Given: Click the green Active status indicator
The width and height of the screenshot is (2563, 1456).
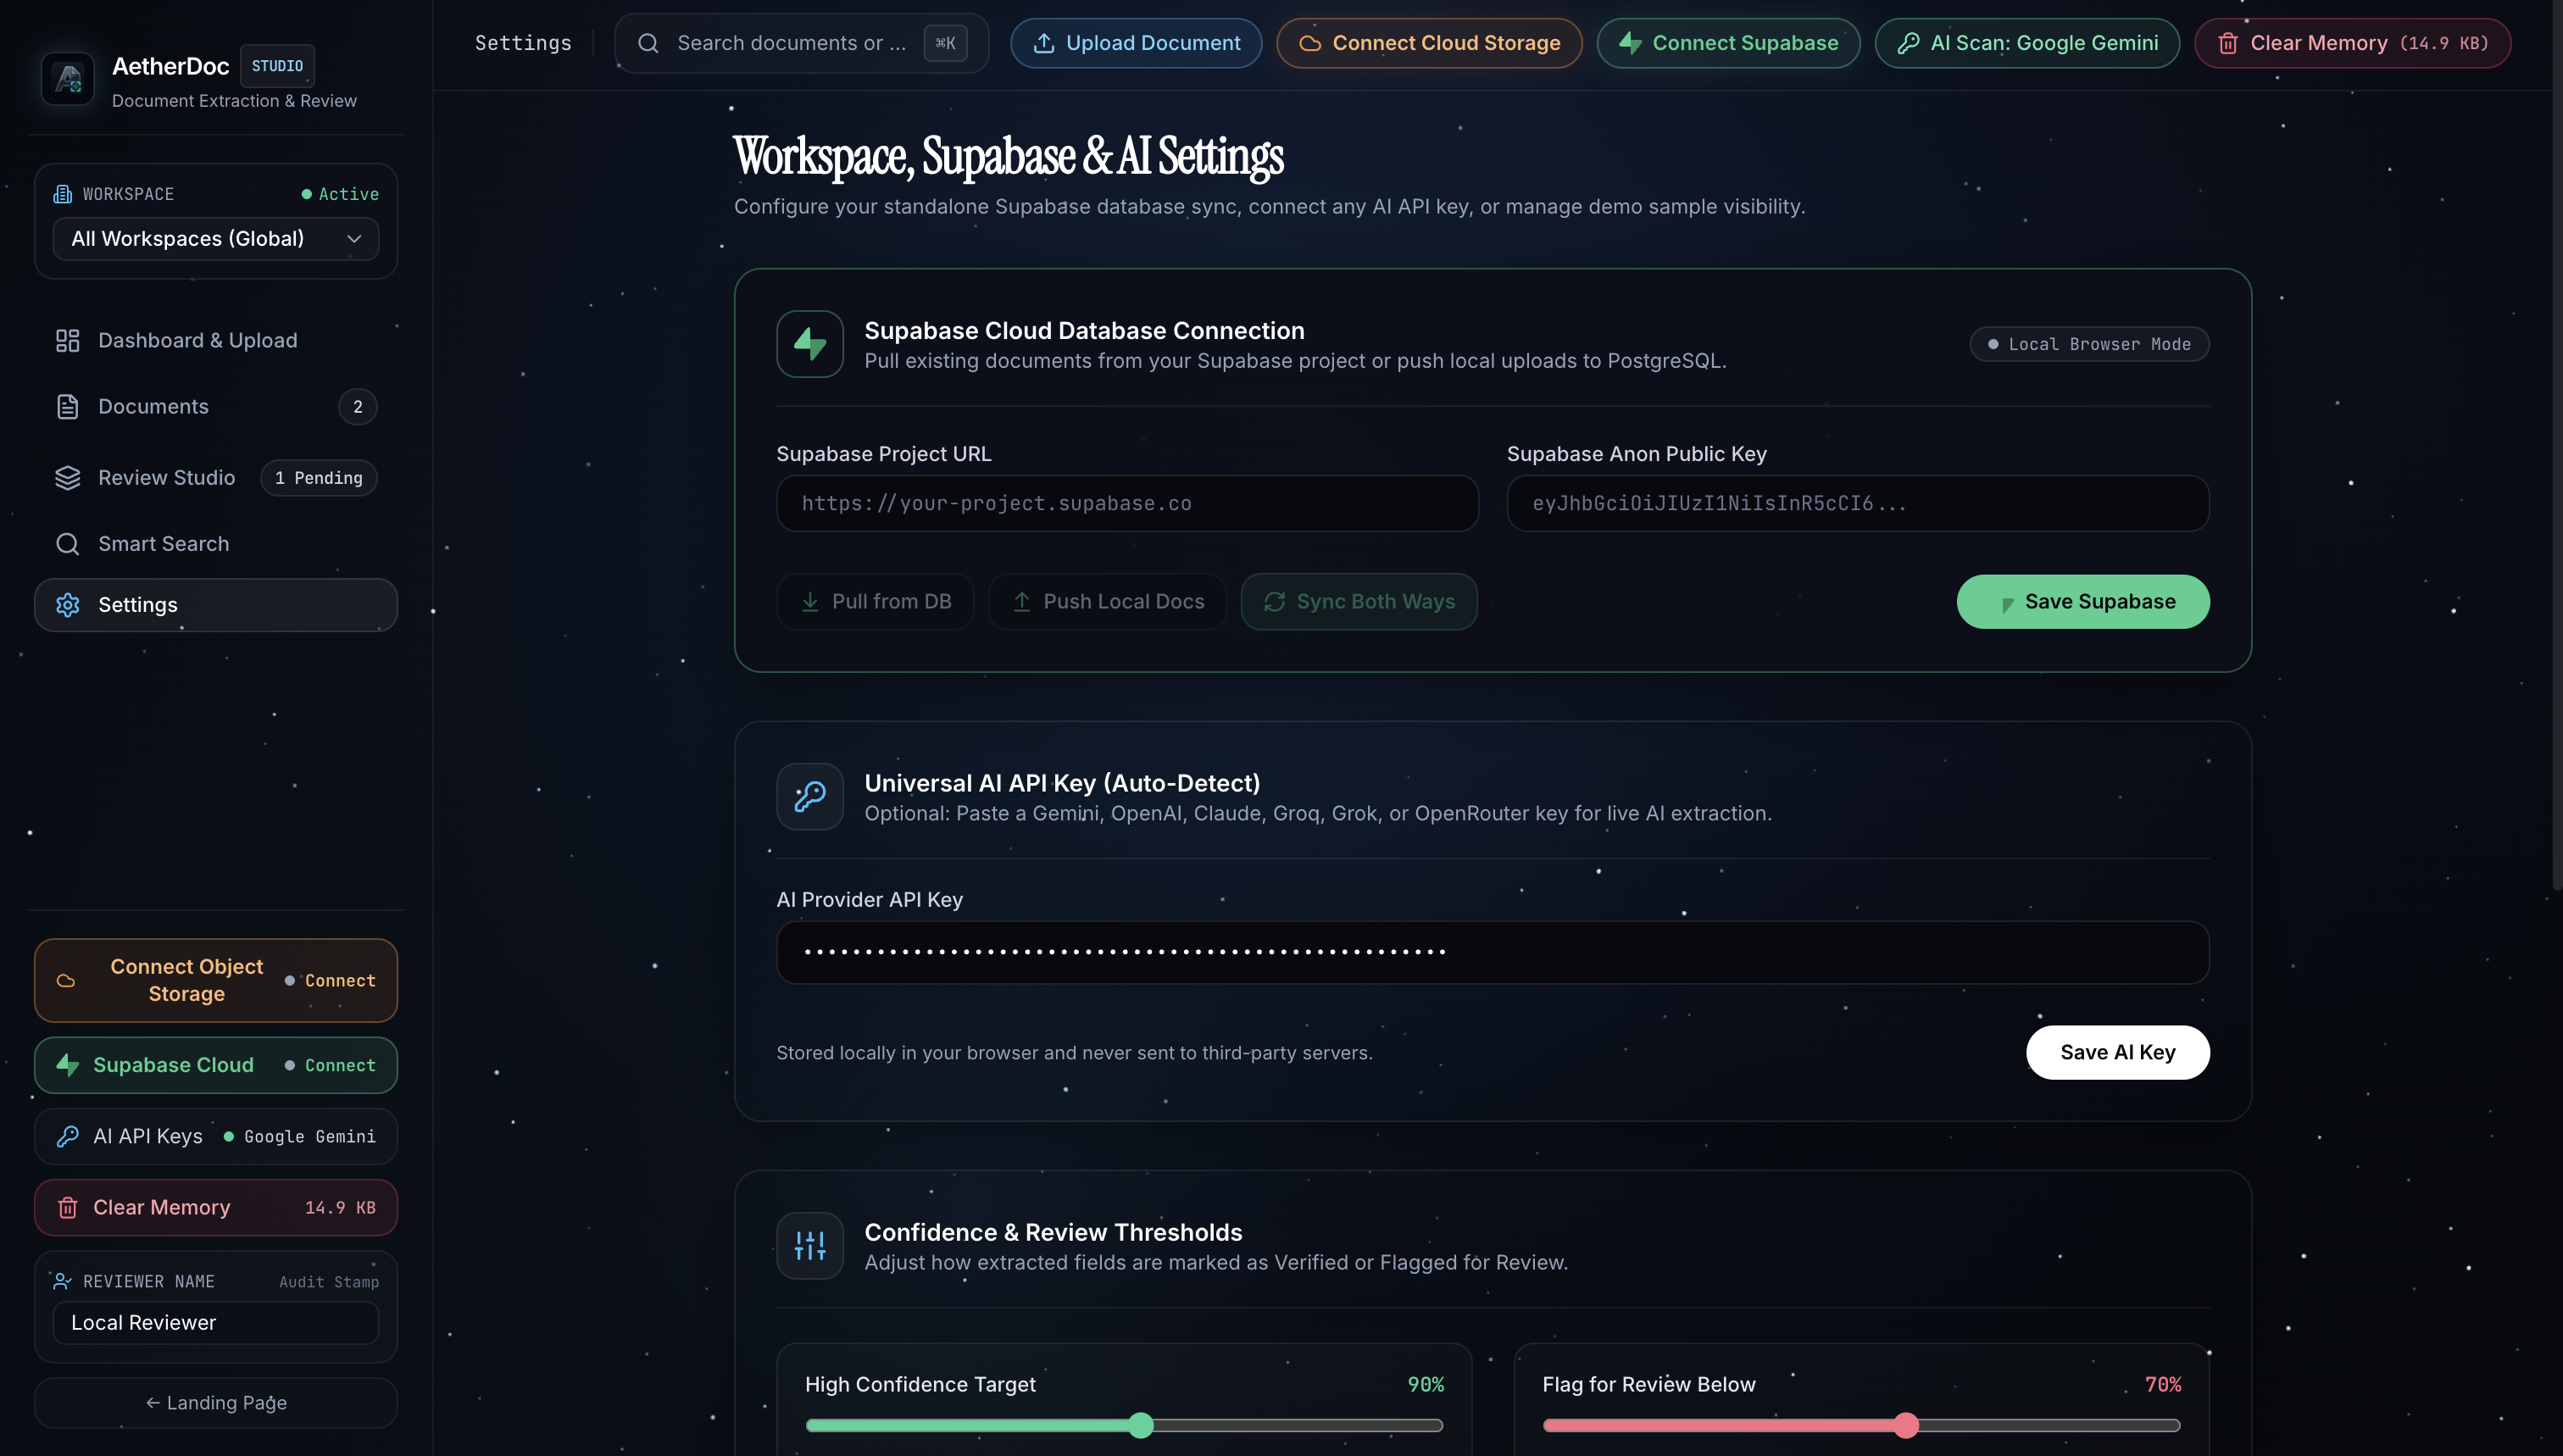Looking at the screenshot, I should (340, 194).
